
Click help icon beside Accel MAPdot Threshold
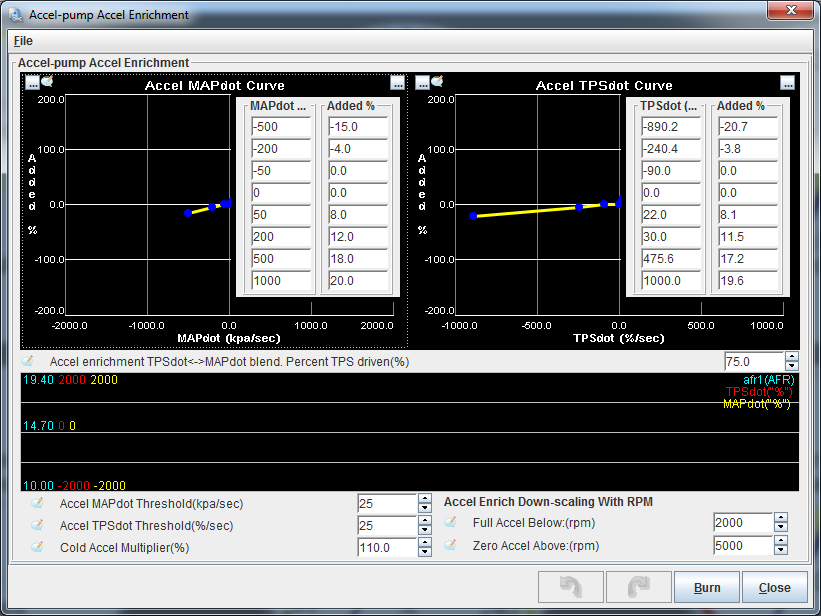38,503
